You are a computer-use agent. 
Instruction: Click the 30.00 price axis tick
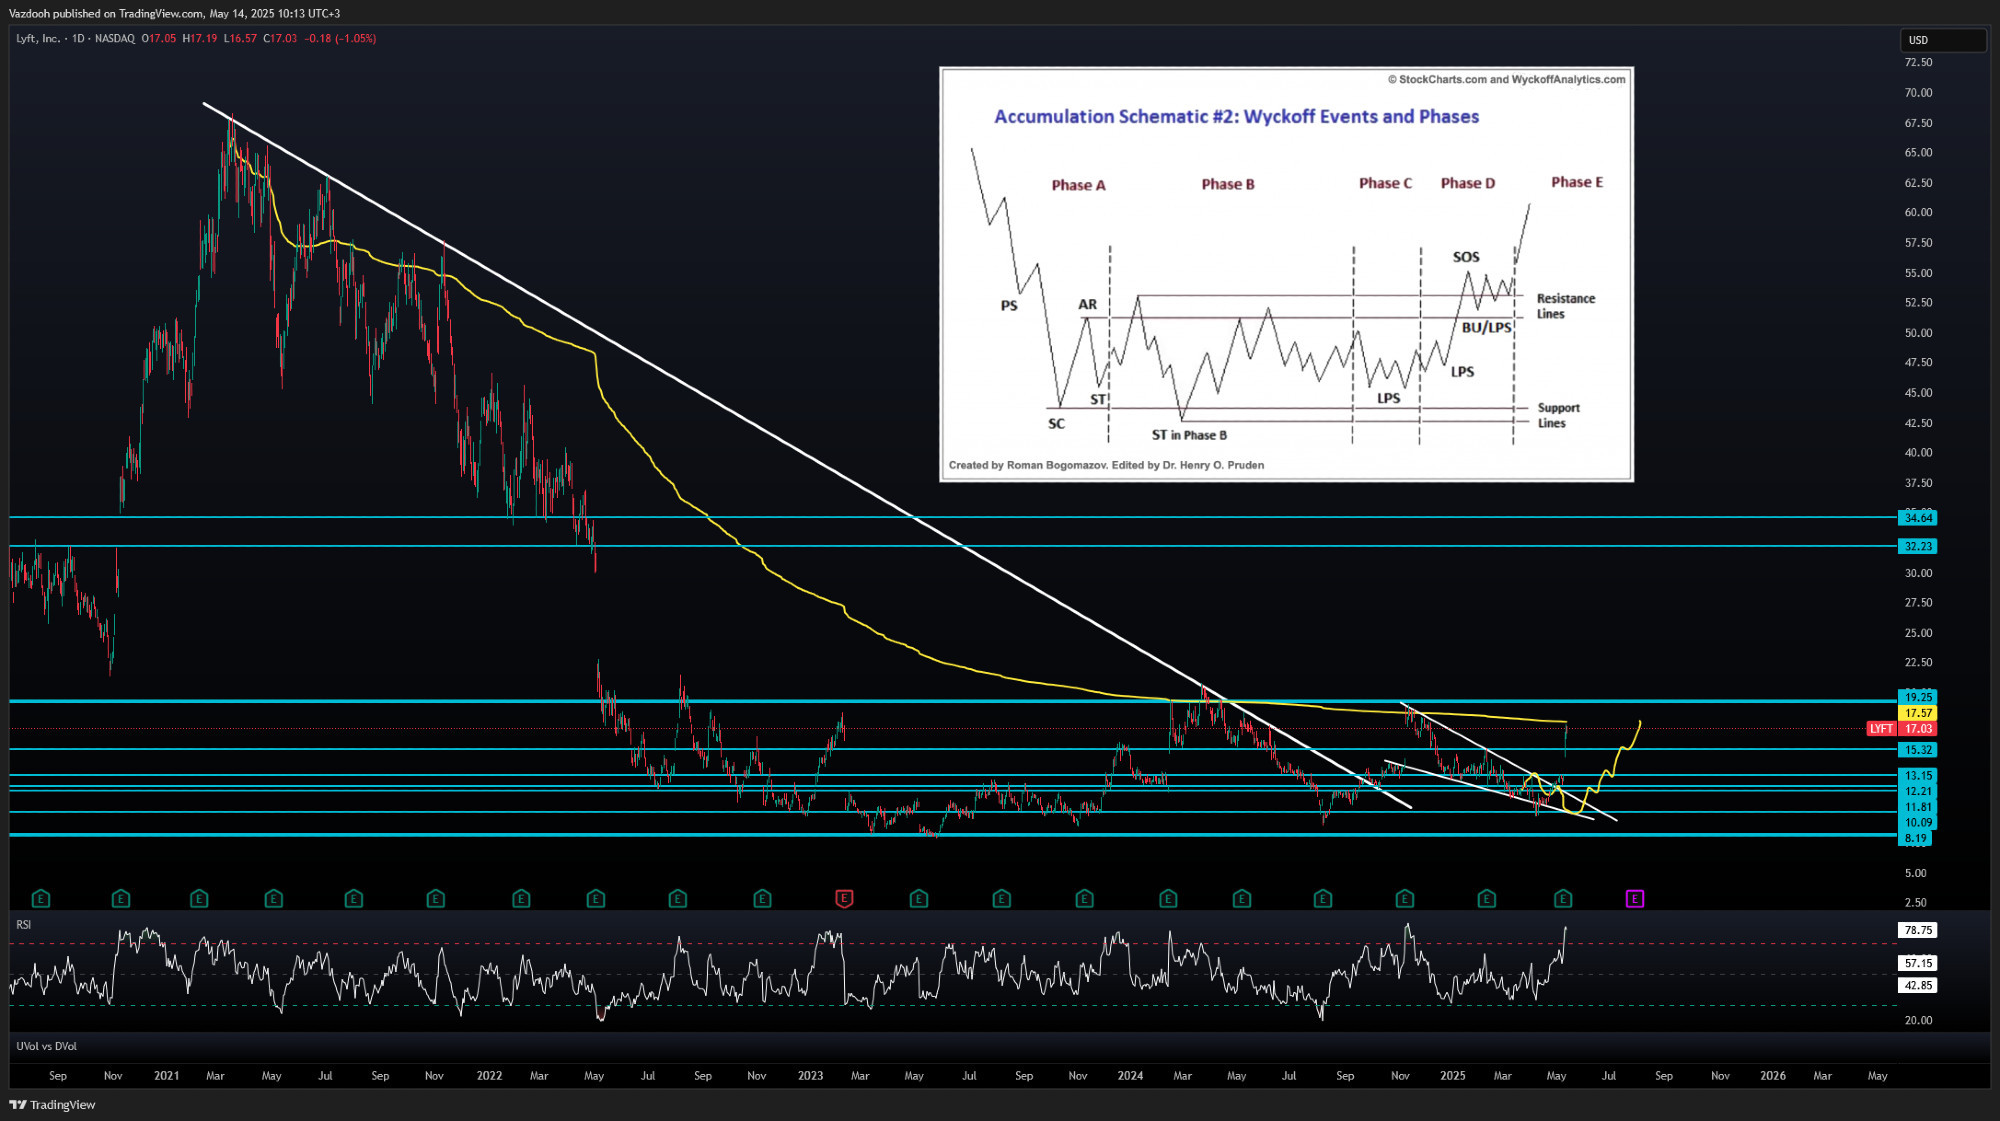pos(1918,573)
